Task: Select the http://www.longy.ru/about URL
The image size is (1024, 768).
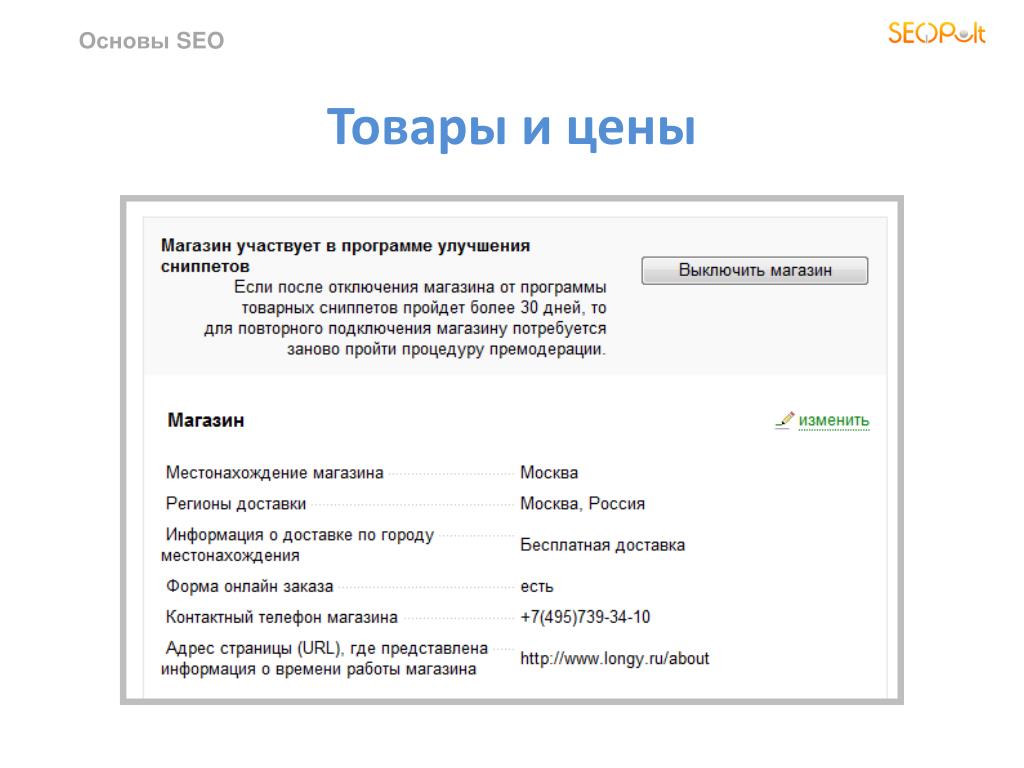Action: point(614,658)
